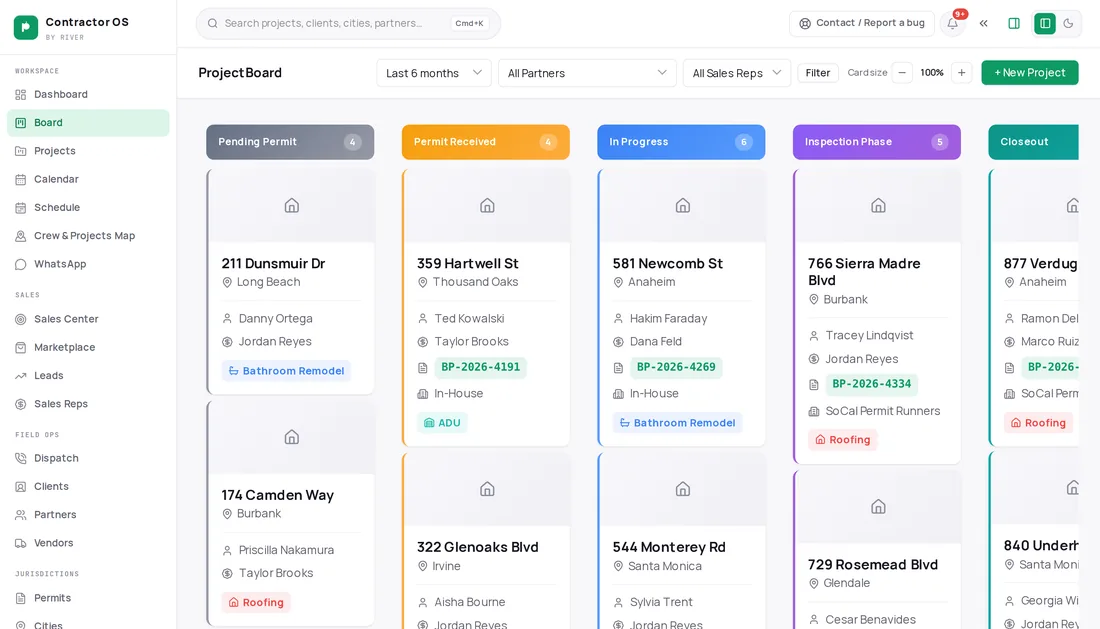
Task: Click the Filter button
Action: coord(818,73)
